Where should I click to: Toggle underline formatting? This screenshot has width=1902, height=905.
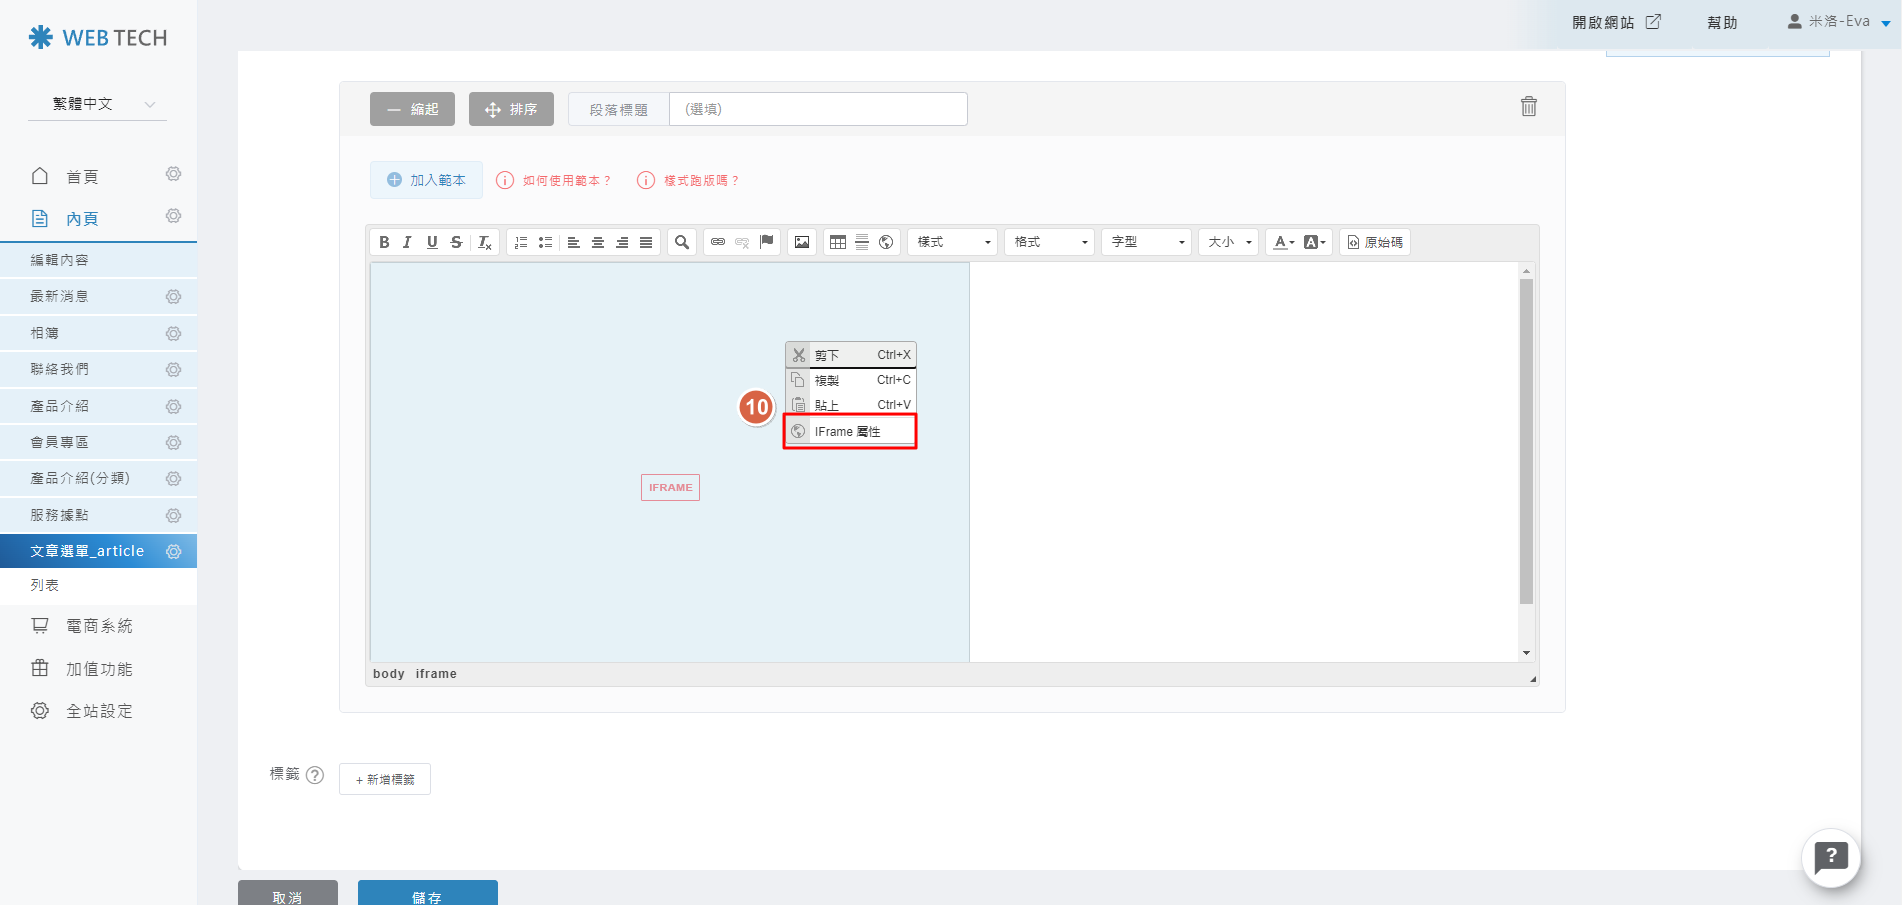click(x=432, y=242)
